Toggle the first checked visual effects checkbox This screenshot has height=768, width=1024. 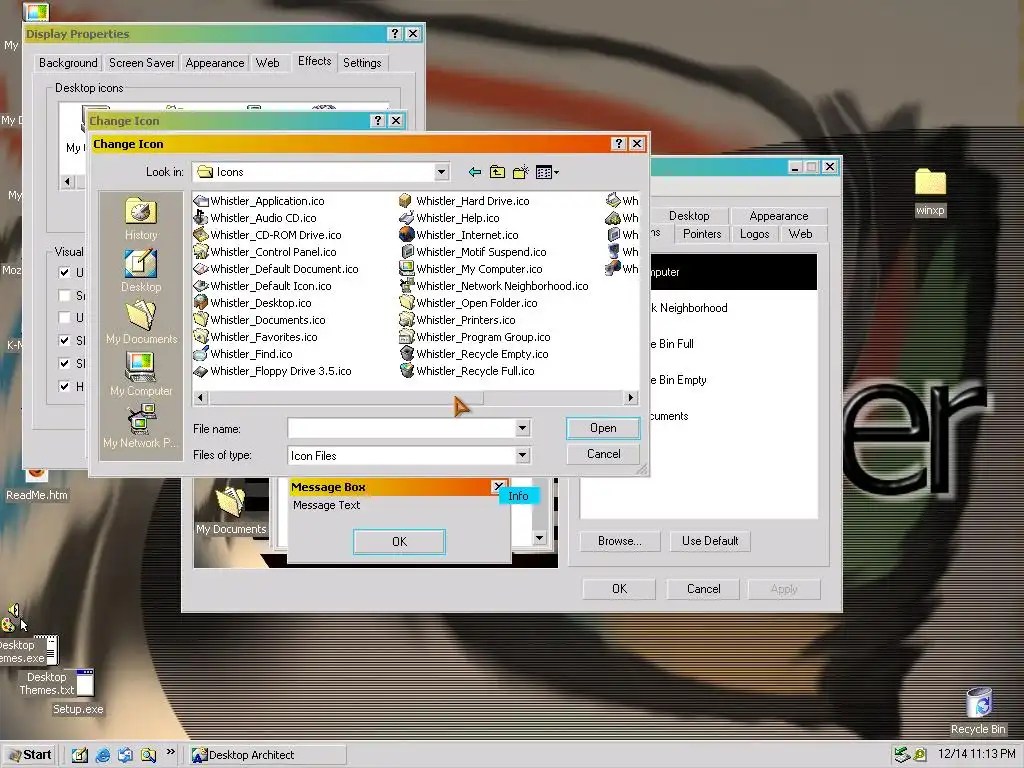[x=64, y=272]
